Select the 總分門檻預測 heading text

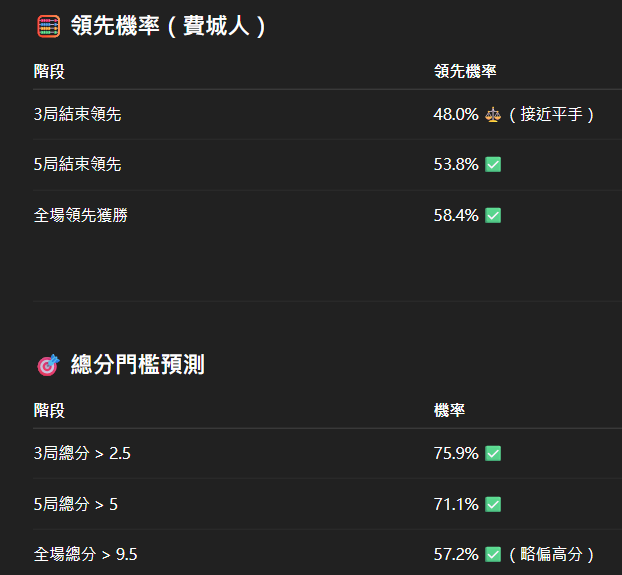(x=138, y=365)
